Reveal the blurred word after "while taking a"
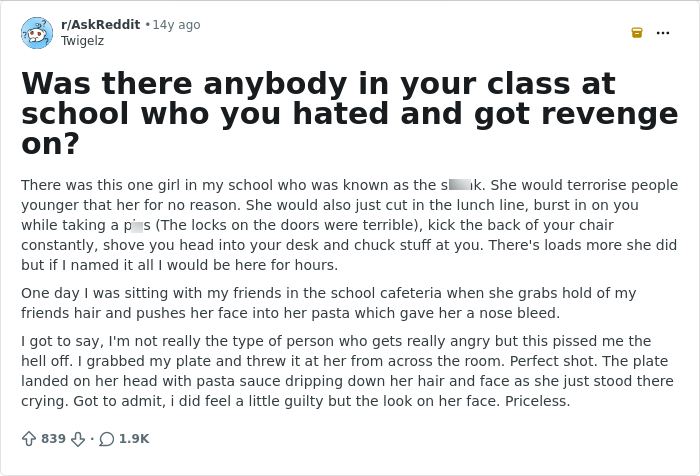700x476 pixels. [x=137, y=227]
